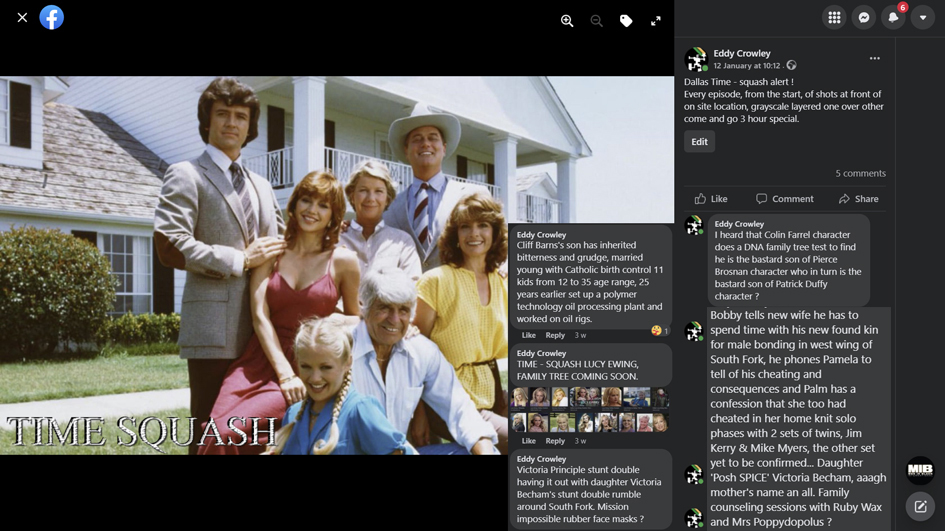Close the photo viewer with the X icon
The height and width of the screenshot is (531, 945).
click(22, 17)
